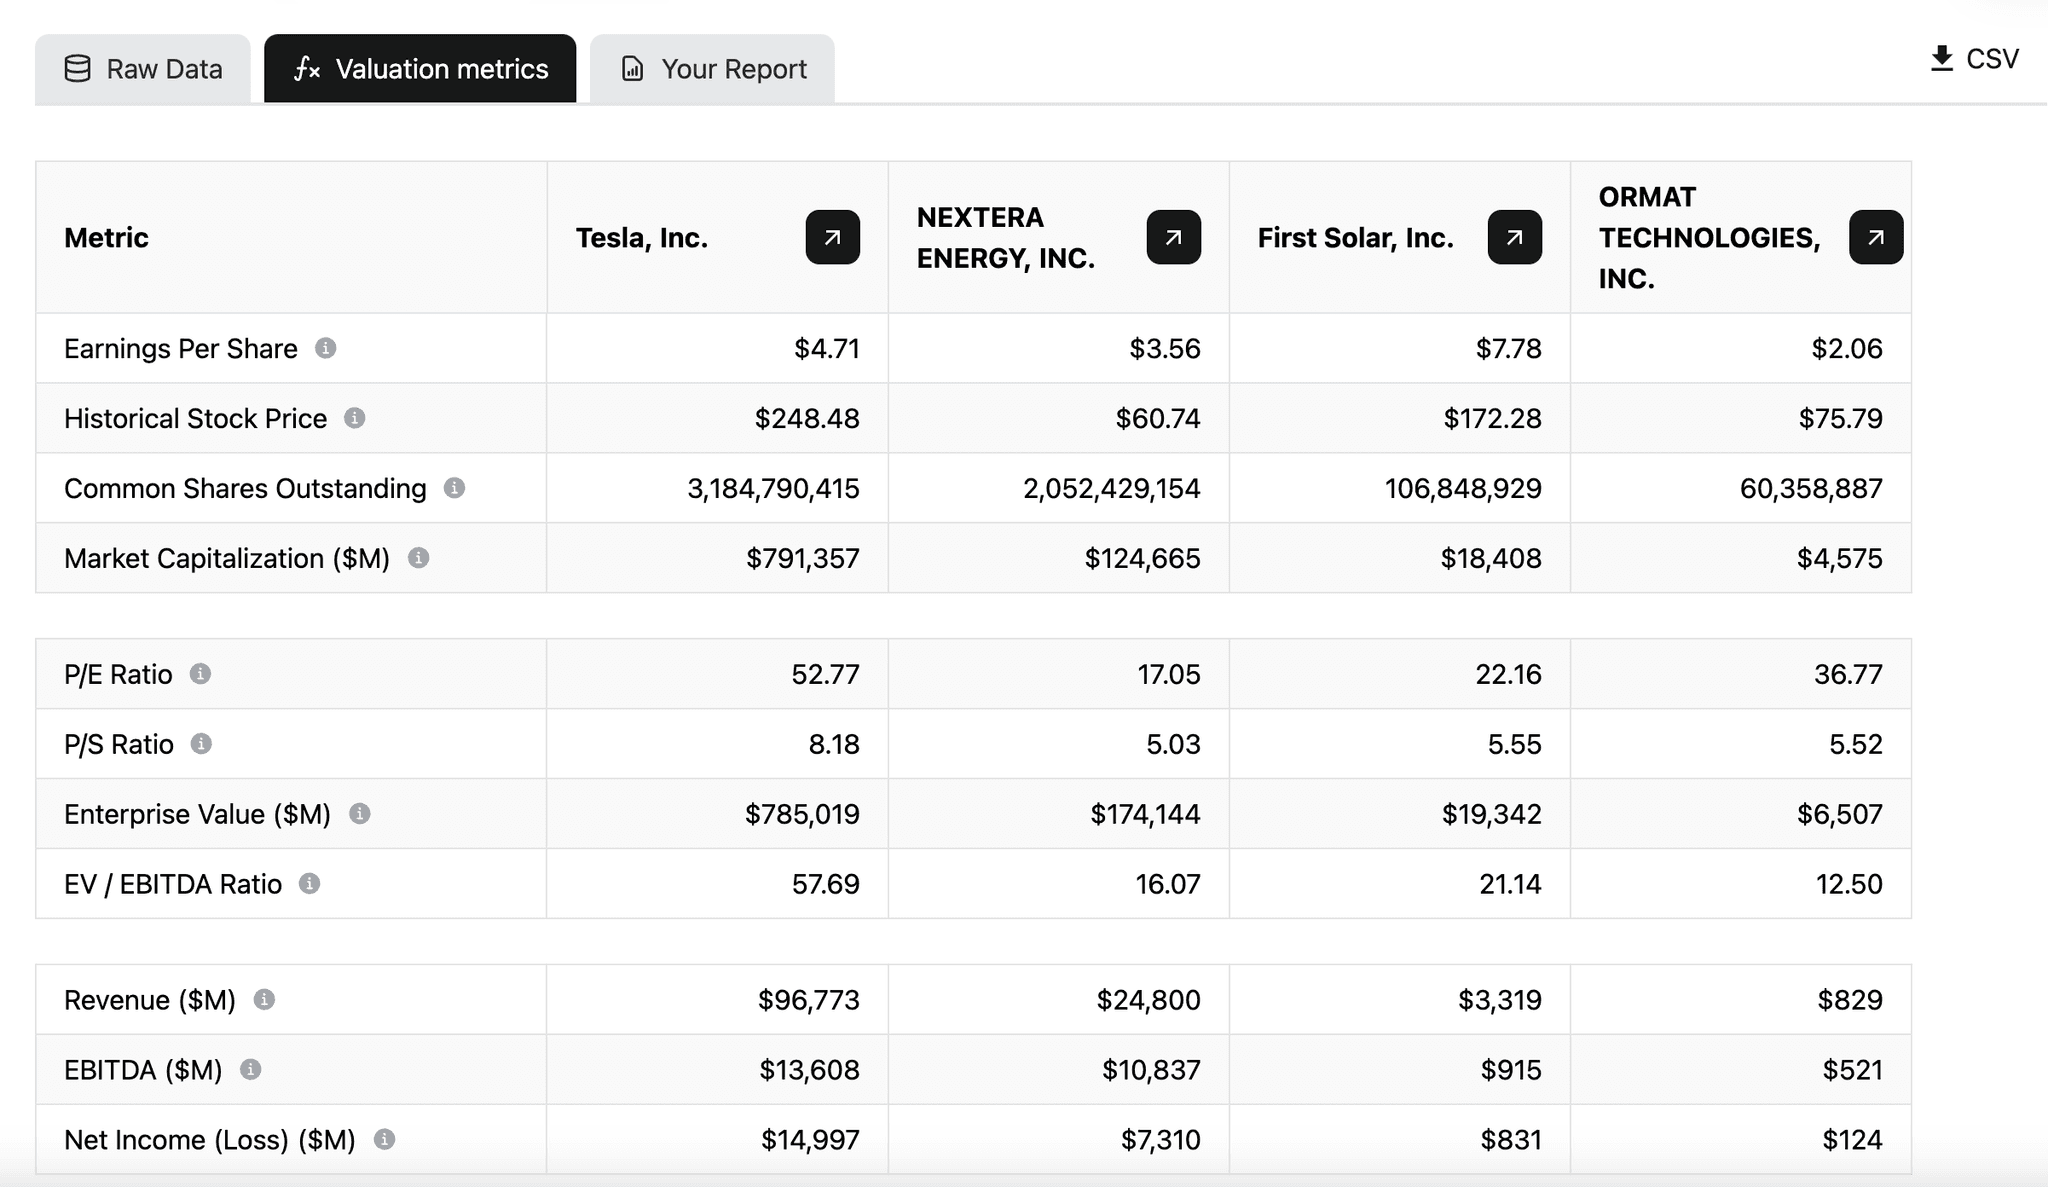The height and width of the screenshot is (1187, 2048).
Task: Click the Earnings Per Share row label
Action: [181, 349]
